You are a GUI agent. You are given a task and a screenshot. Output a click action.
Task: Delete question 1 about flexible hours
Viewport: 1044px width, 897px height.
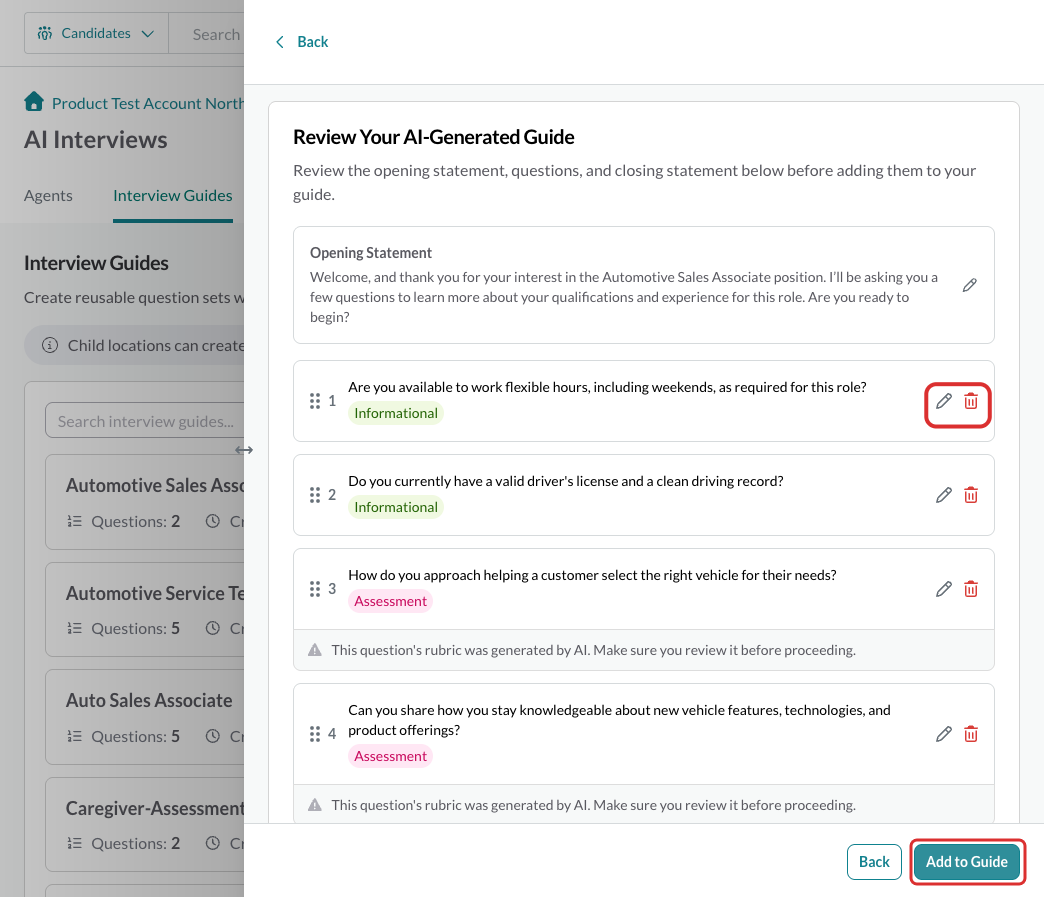tap(971, 401)
